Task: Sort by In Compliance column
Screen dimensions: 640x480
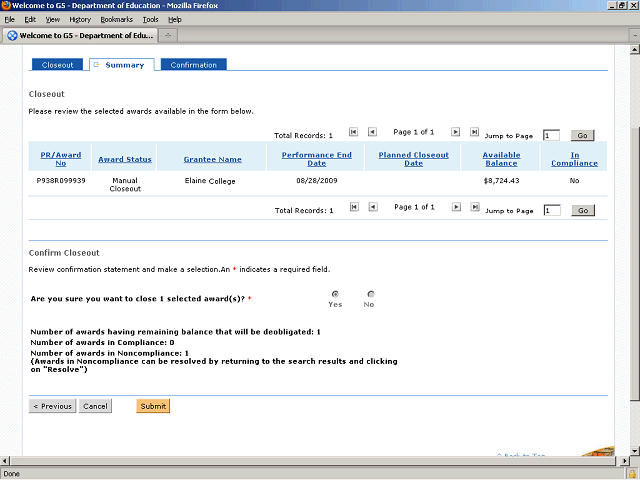Action: pyautogui.click(x=574, y=159)
